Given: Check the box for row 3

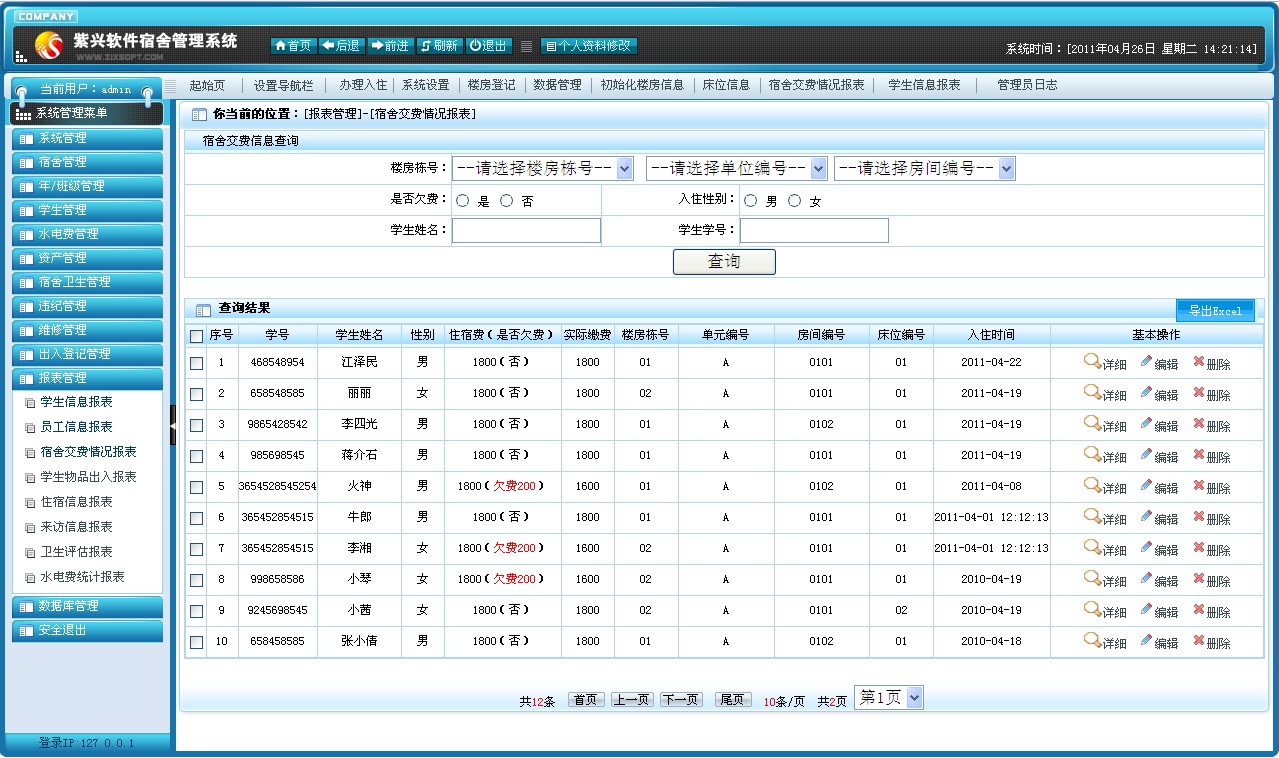Looking at the screenshot, I should [197, 425].
